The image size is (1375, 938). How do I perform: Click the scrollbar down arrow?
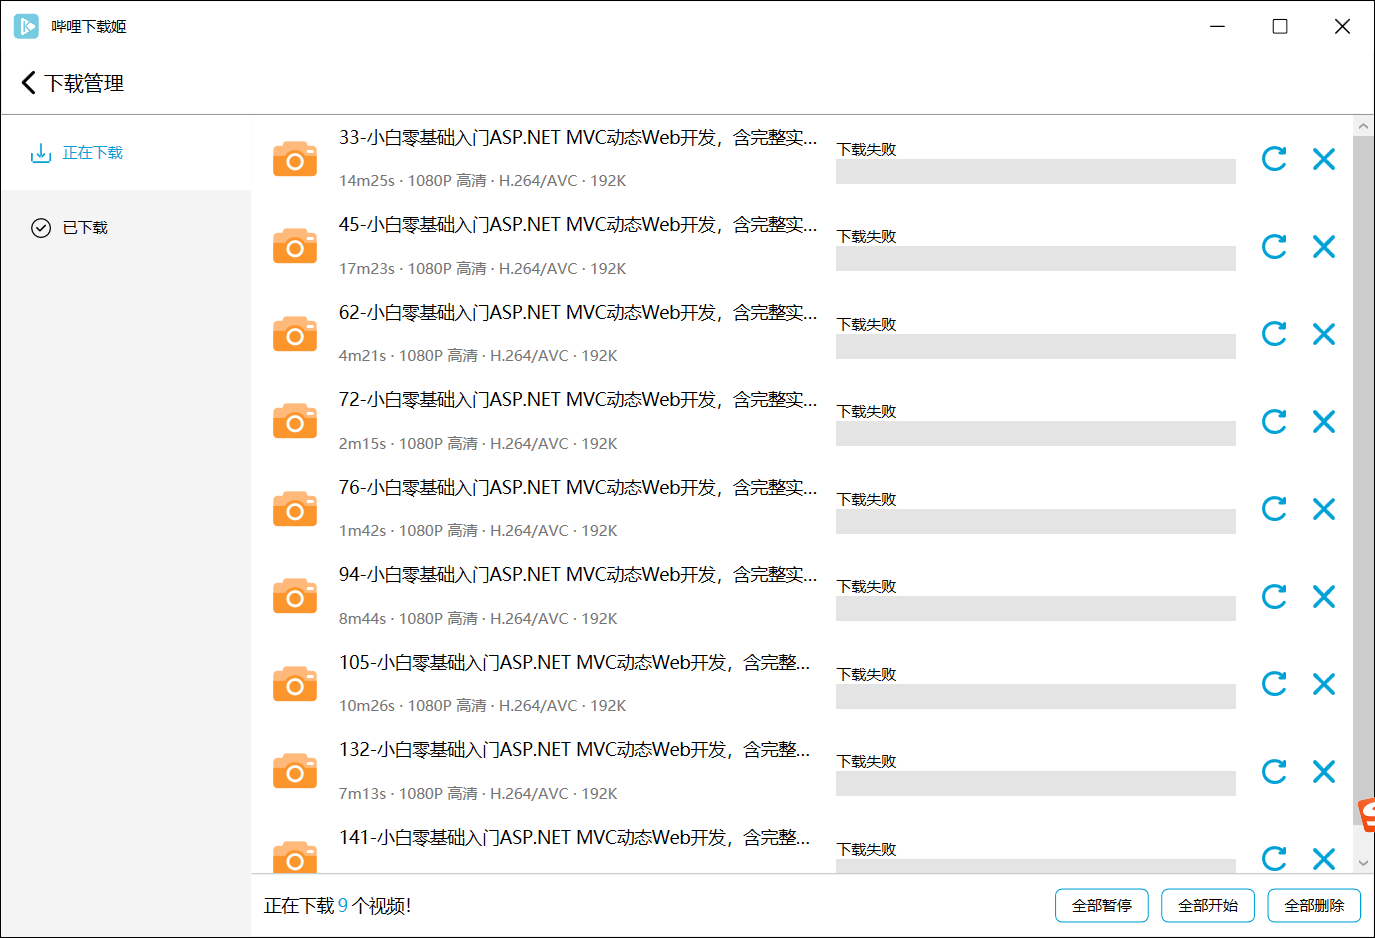[1363, 862]
